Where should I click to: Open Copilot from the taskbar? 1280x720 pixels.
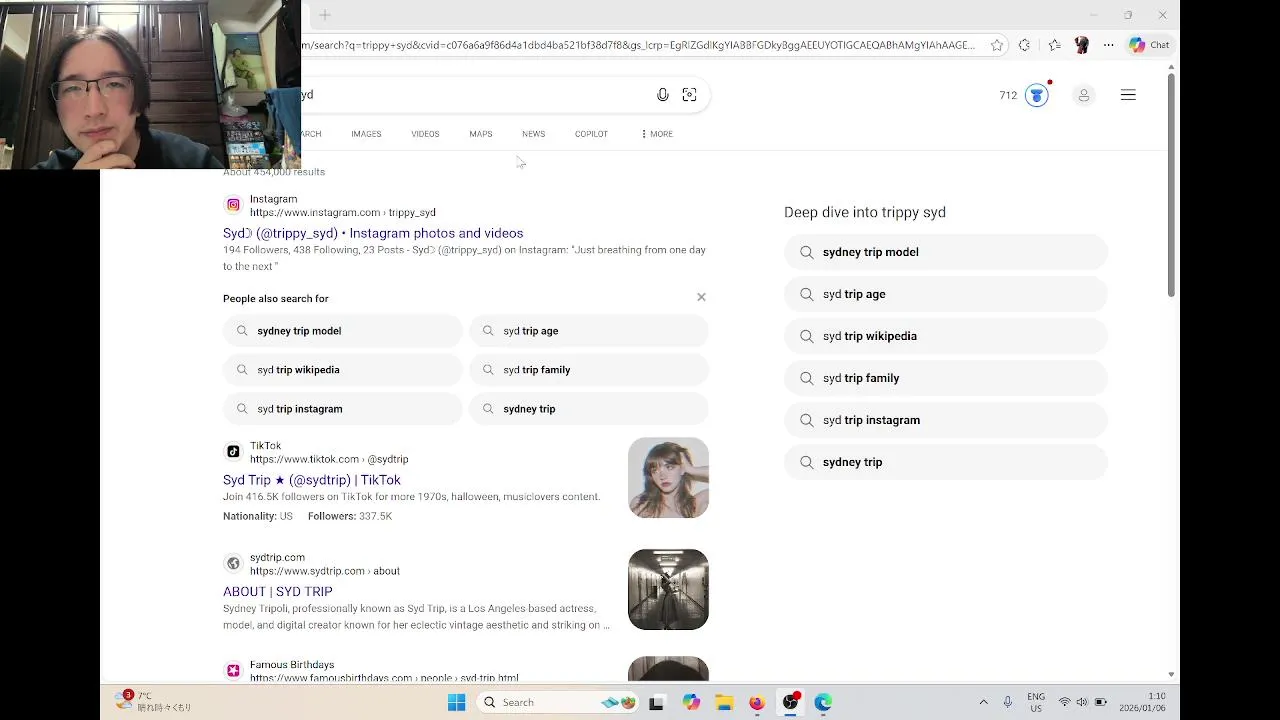point(691,702)
